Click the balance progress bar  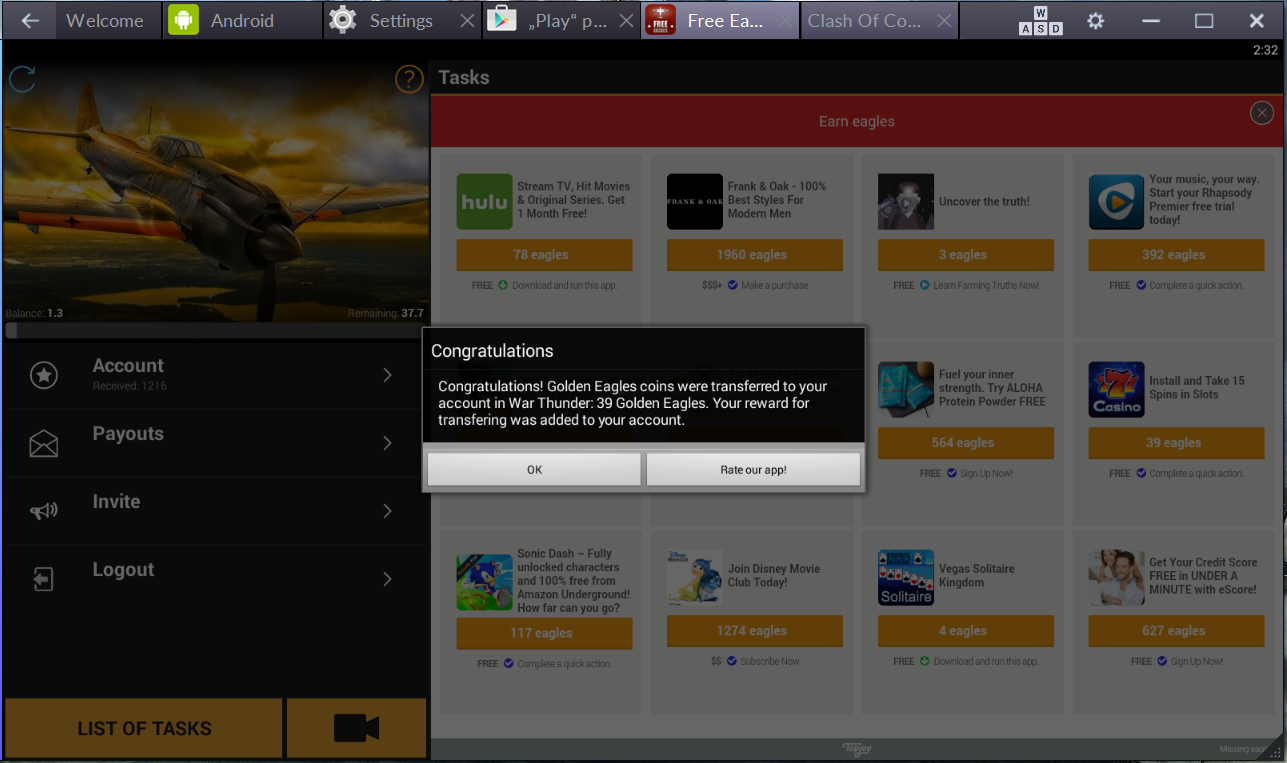click(215, 330)
